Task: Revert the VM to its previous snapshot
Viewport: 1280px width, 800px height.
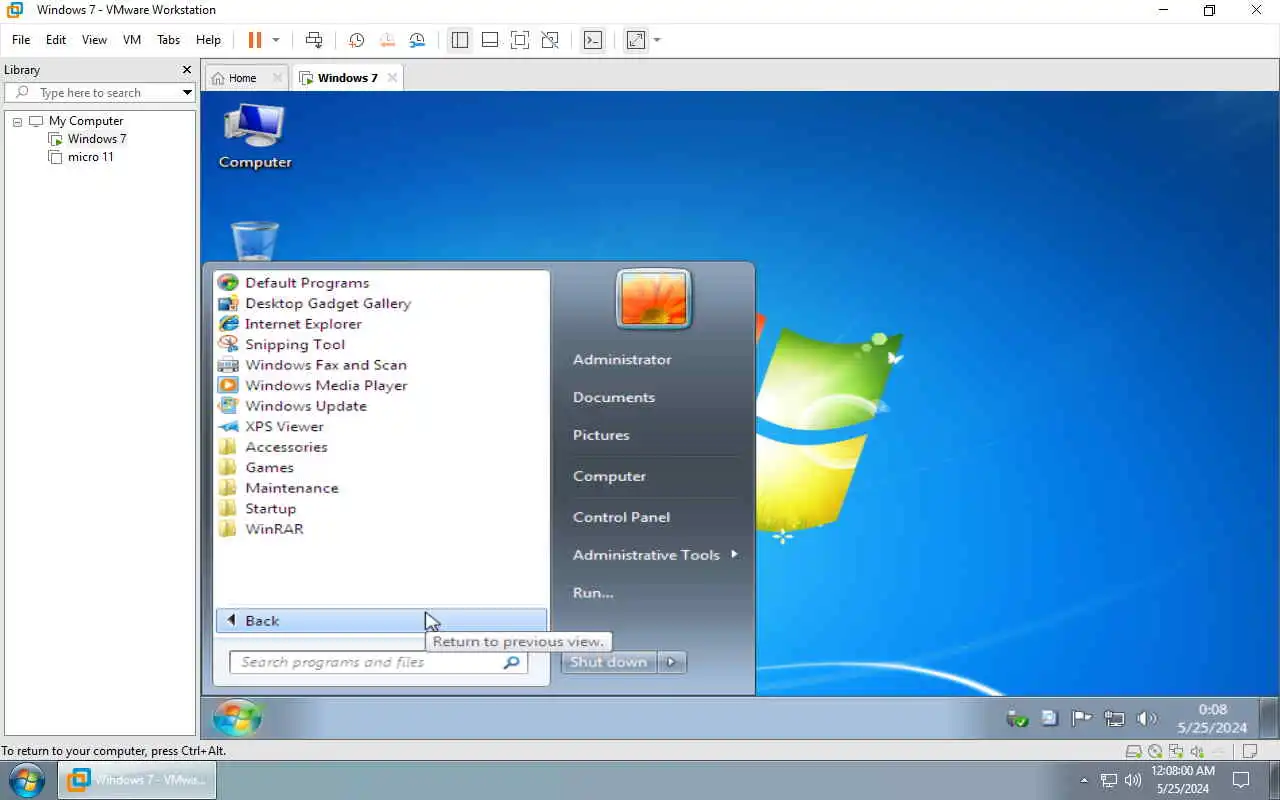Action: [387, 40]
